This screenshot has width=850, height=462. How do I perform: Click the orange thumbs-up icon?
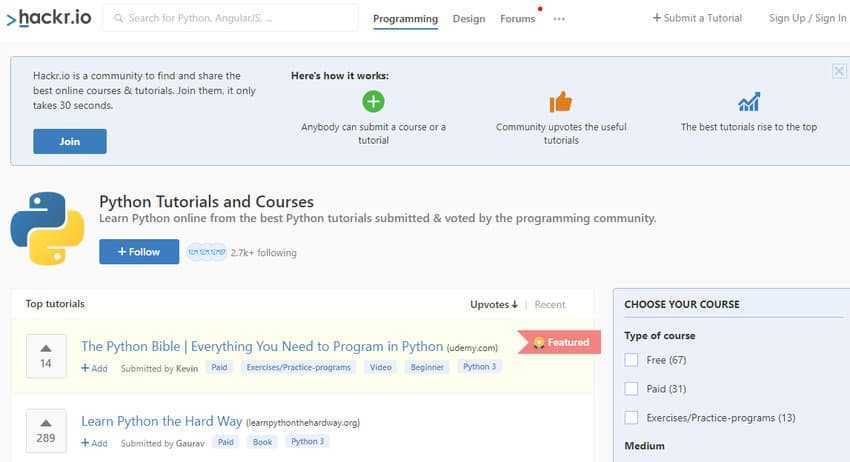pos(561,102)
